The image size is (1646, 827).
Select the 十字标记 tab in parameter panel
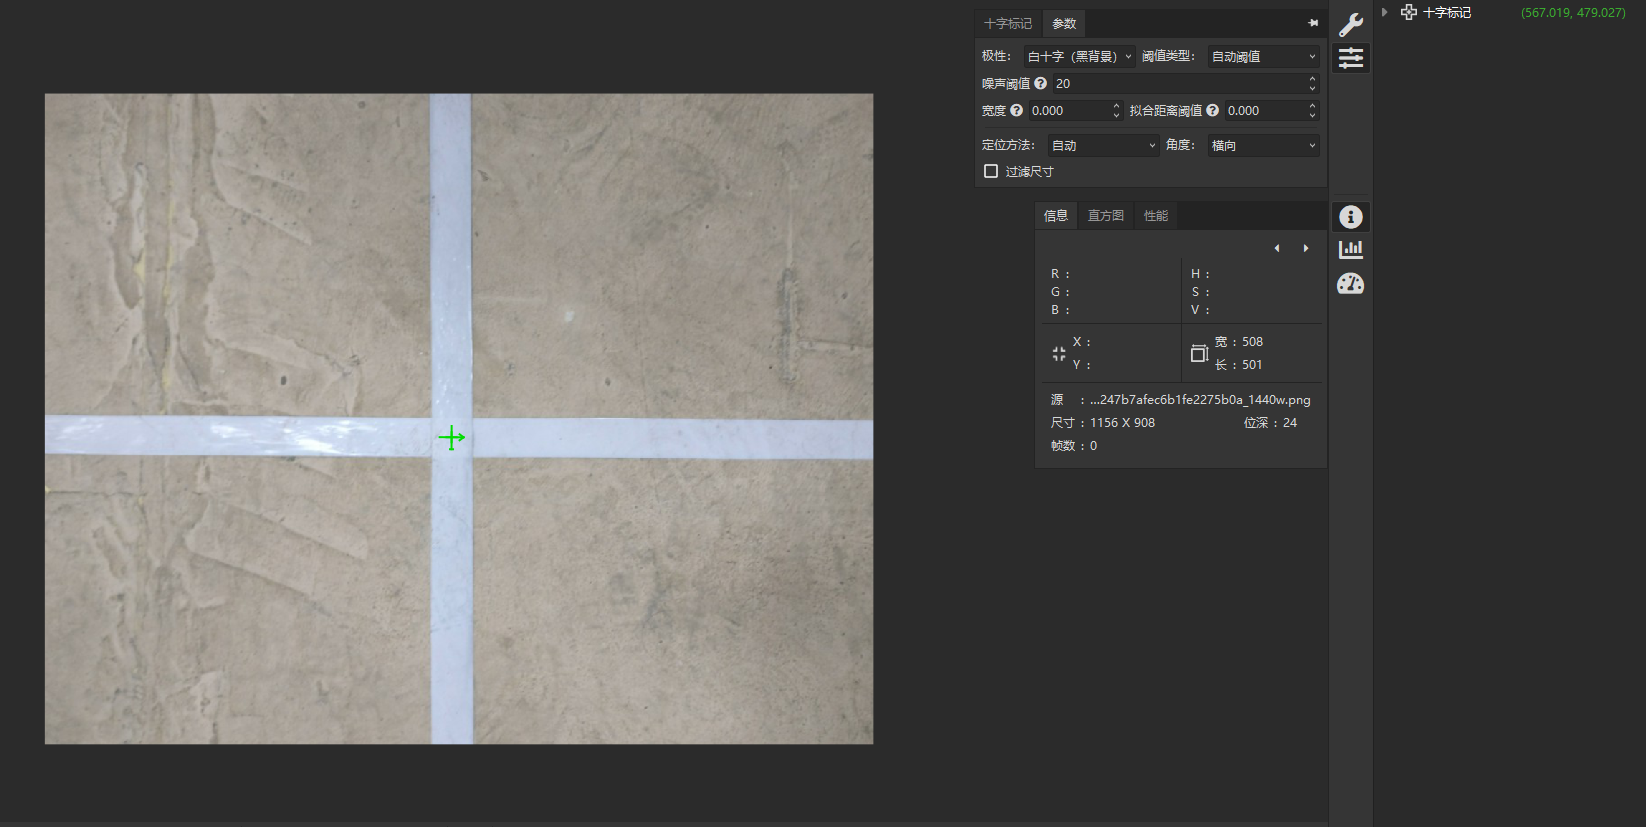pyautogui.click(x=1008, y=24)
